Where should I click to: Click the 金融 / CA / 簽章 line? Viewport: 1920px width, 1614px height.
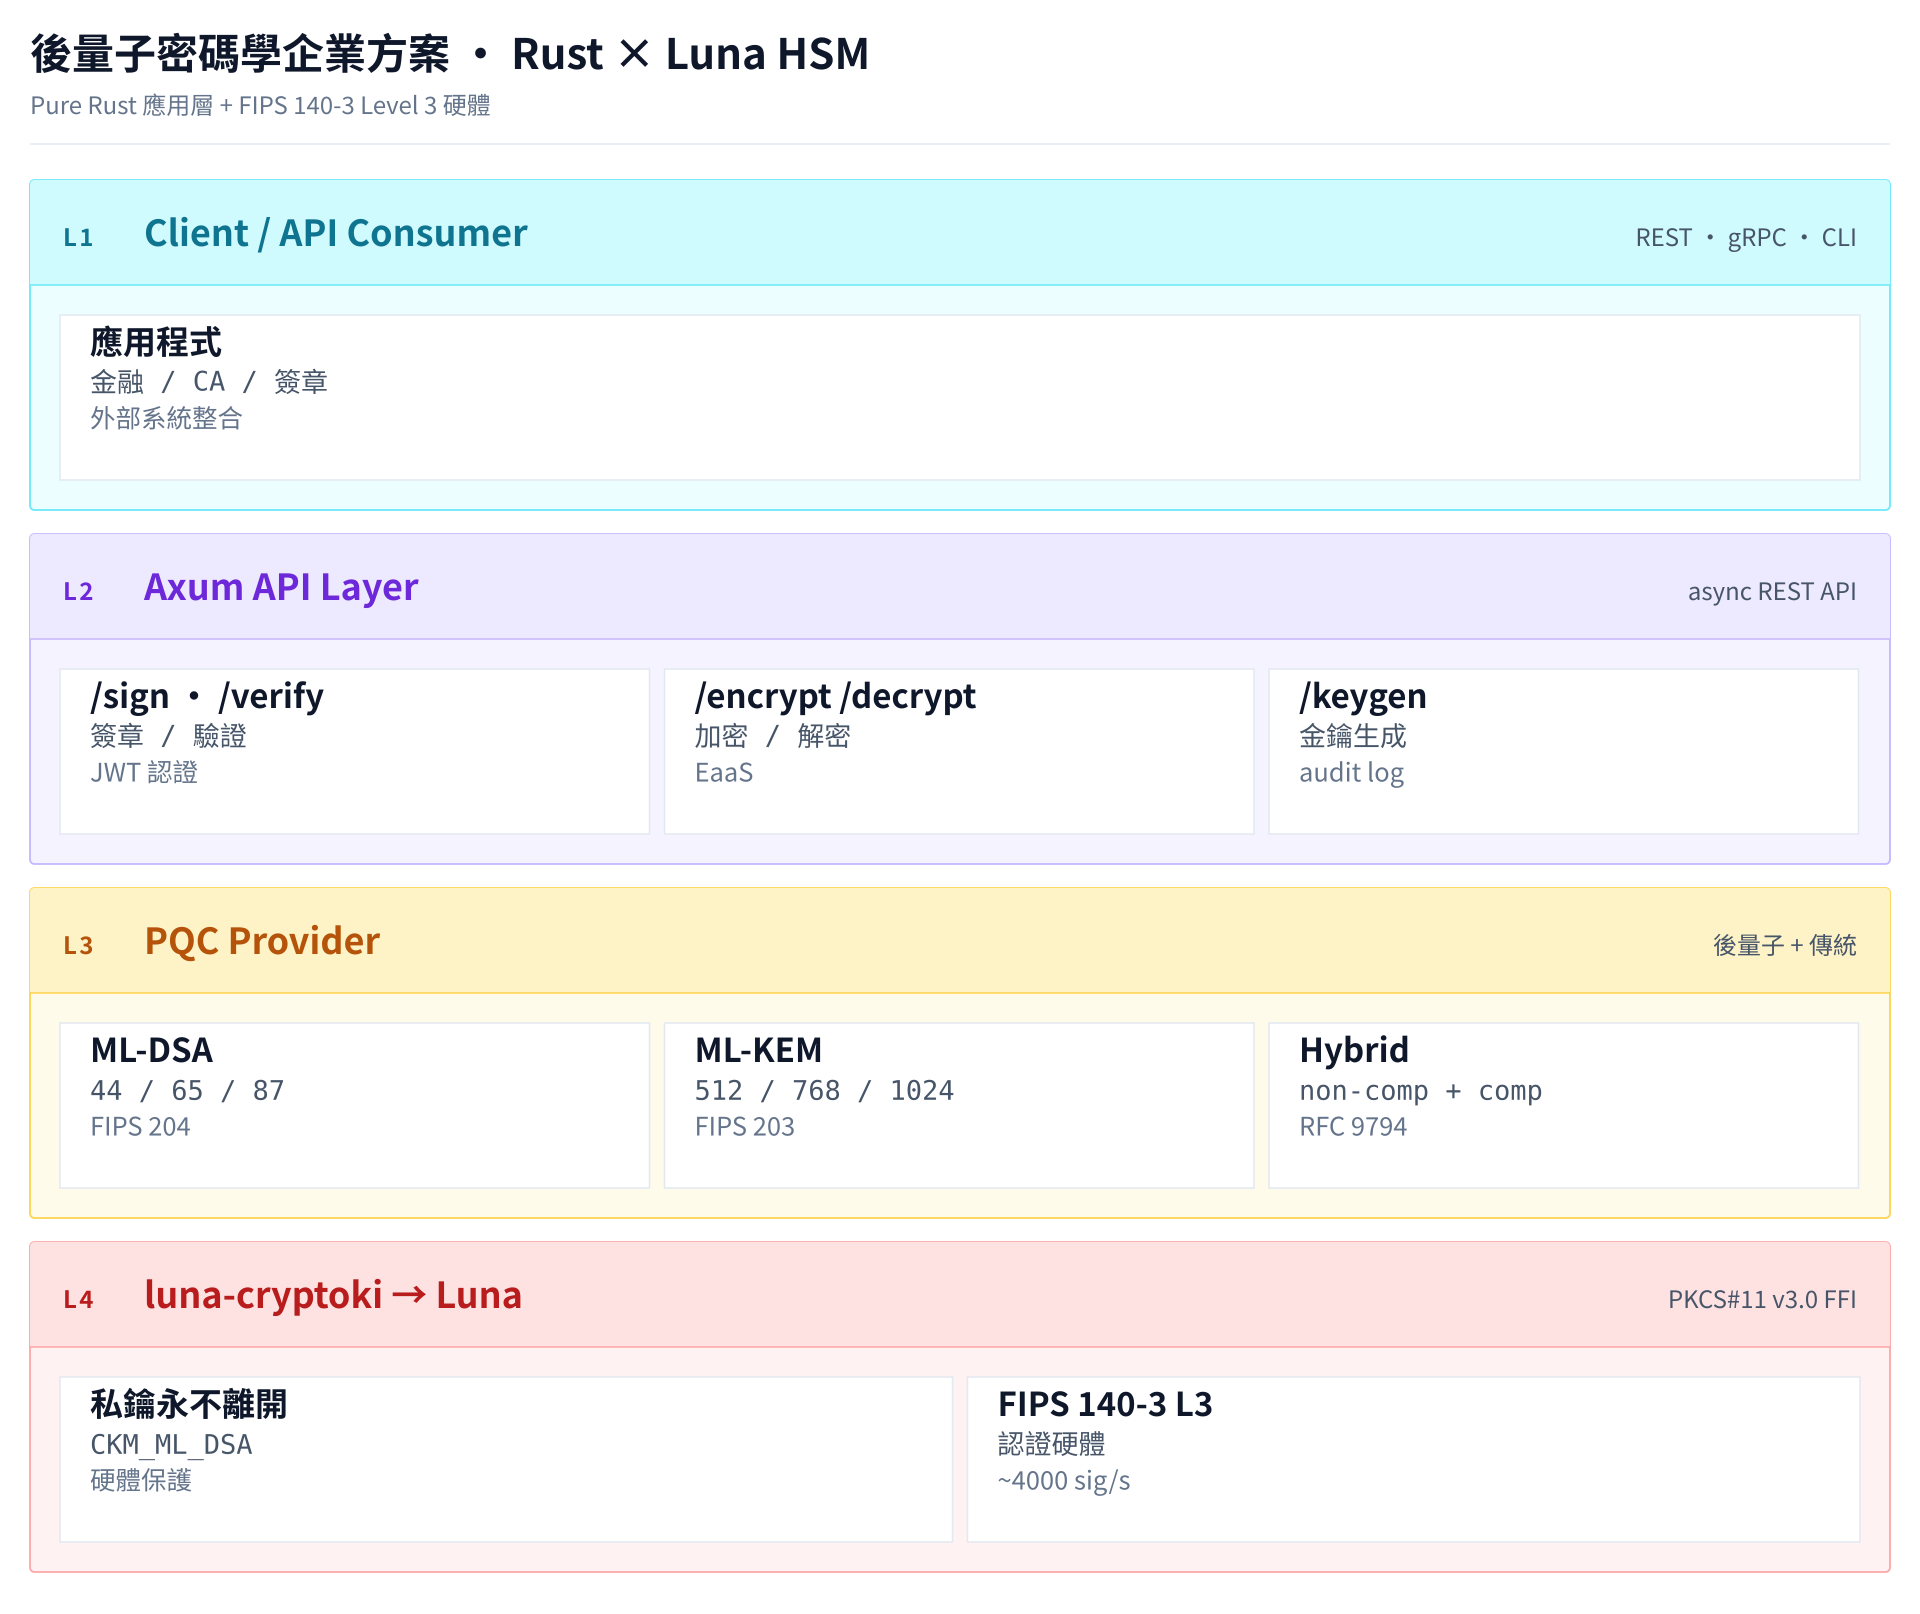point(209,382)
